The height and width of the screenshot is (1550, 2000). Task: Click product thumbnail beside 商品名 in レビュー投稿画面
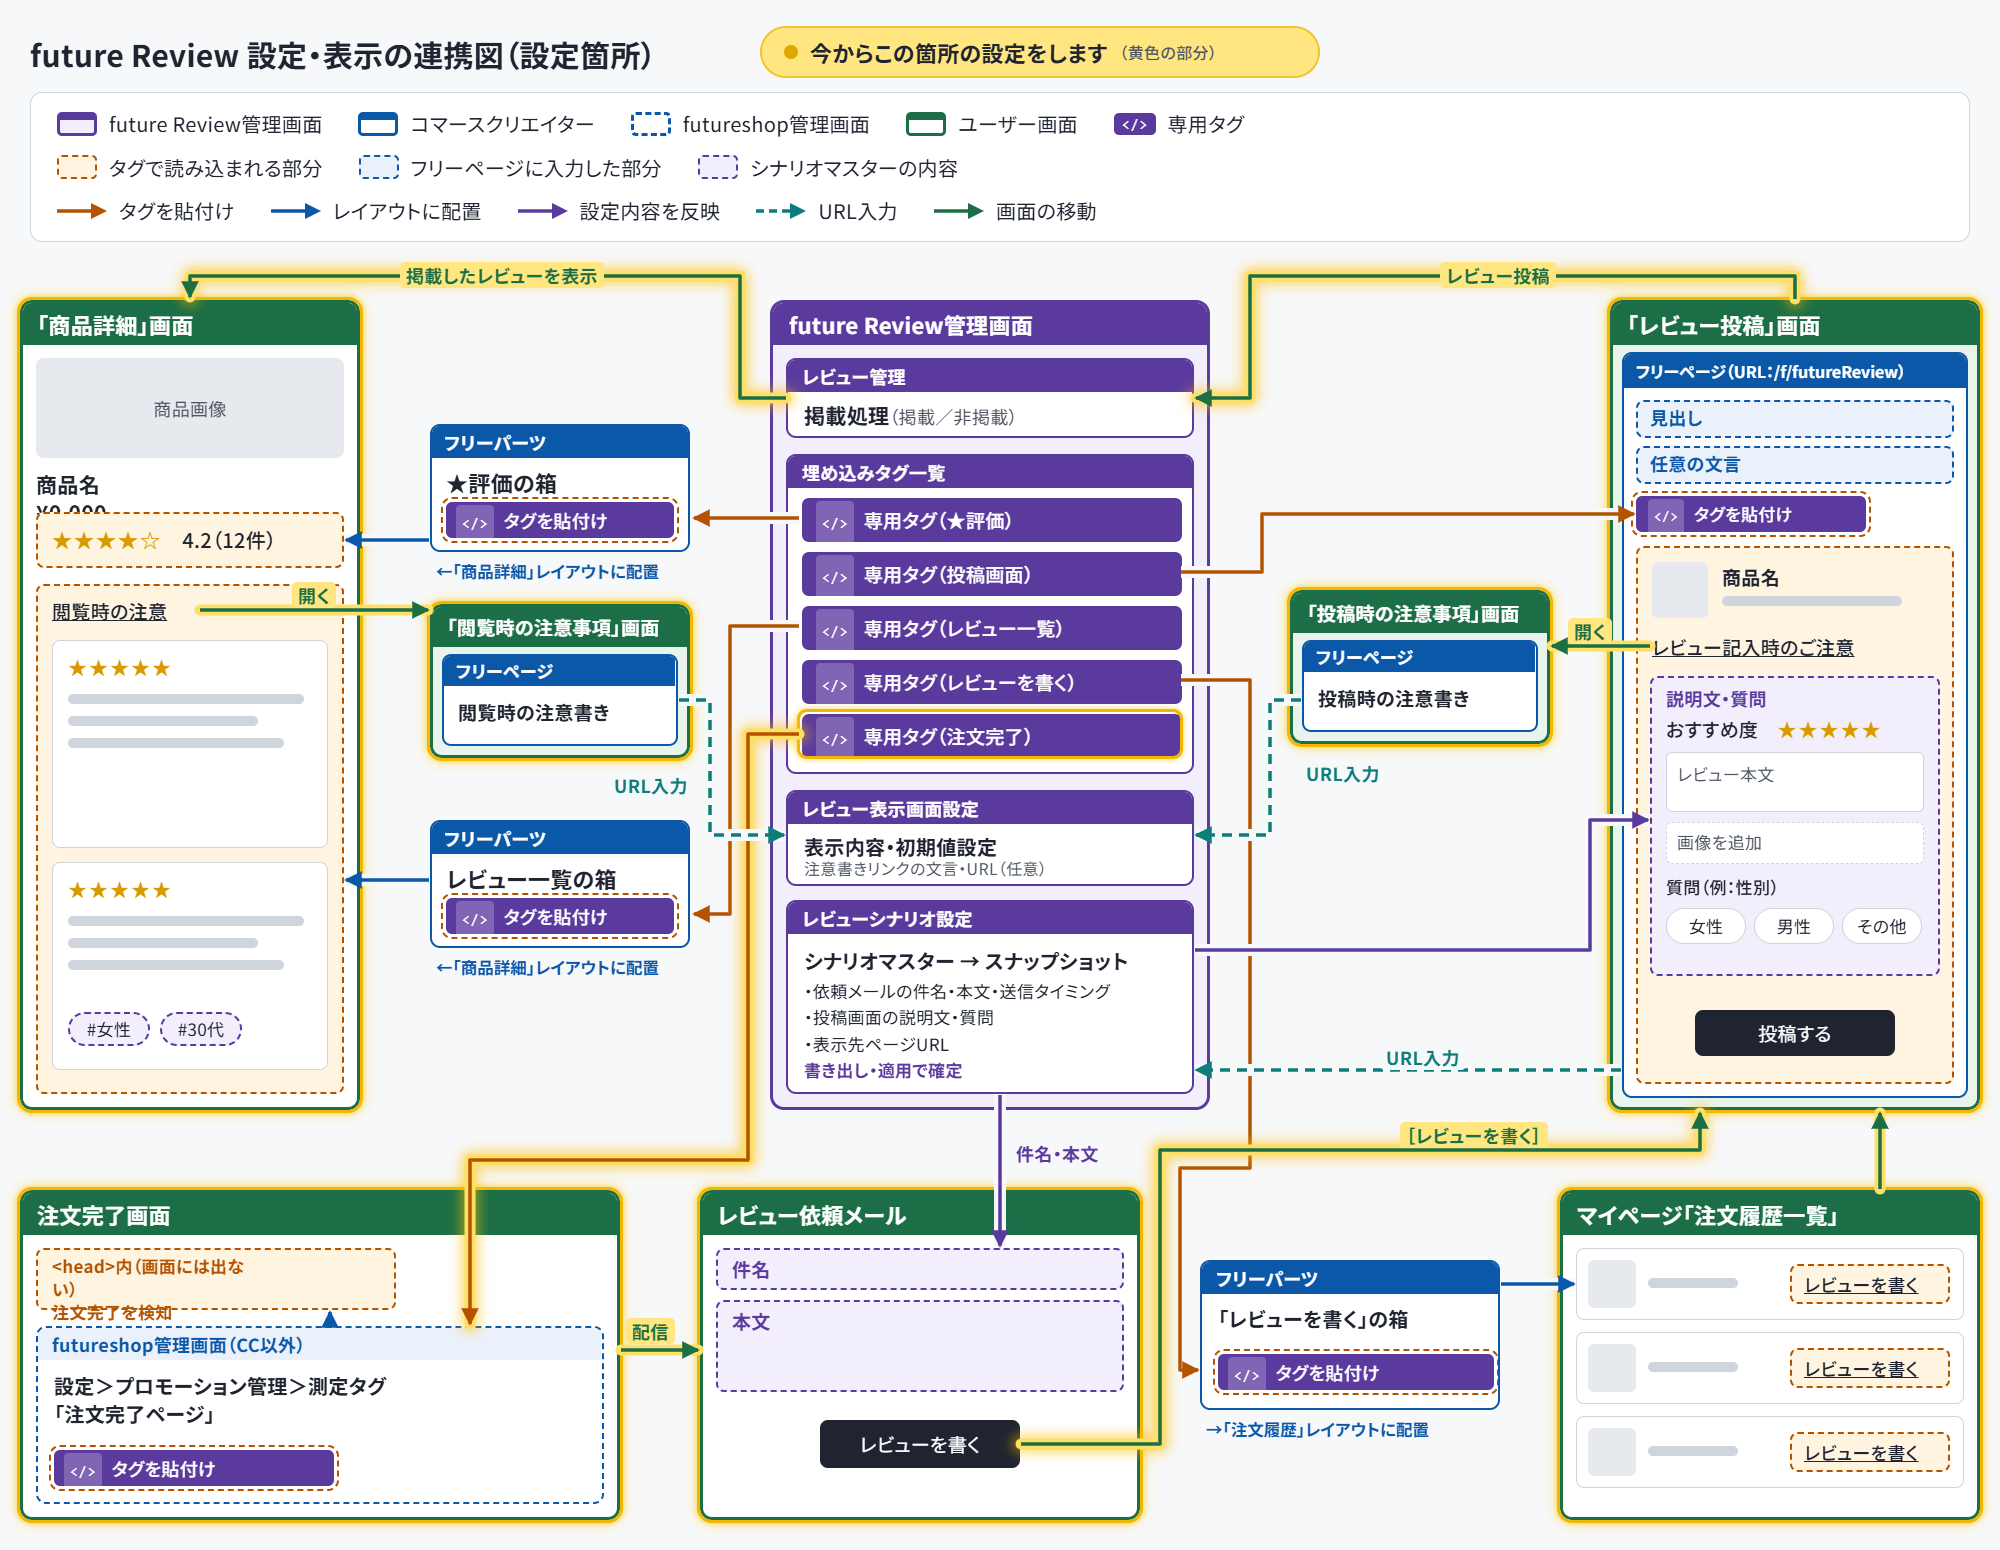(x=1680, y=590)
